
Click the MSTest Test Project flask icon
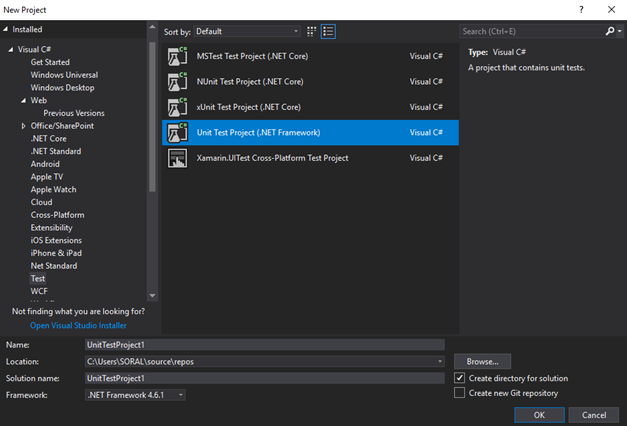point(177,56)
